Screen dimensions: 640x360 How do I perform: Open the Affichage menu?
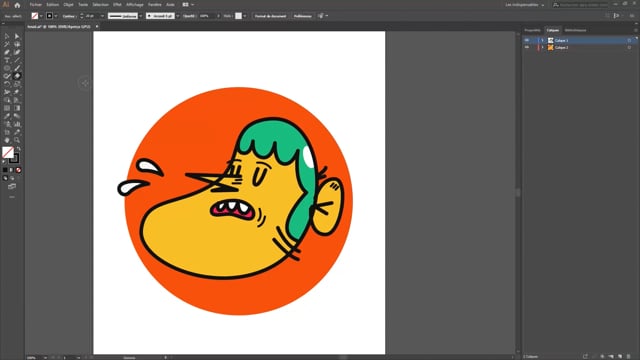click(x=135, y=5)
